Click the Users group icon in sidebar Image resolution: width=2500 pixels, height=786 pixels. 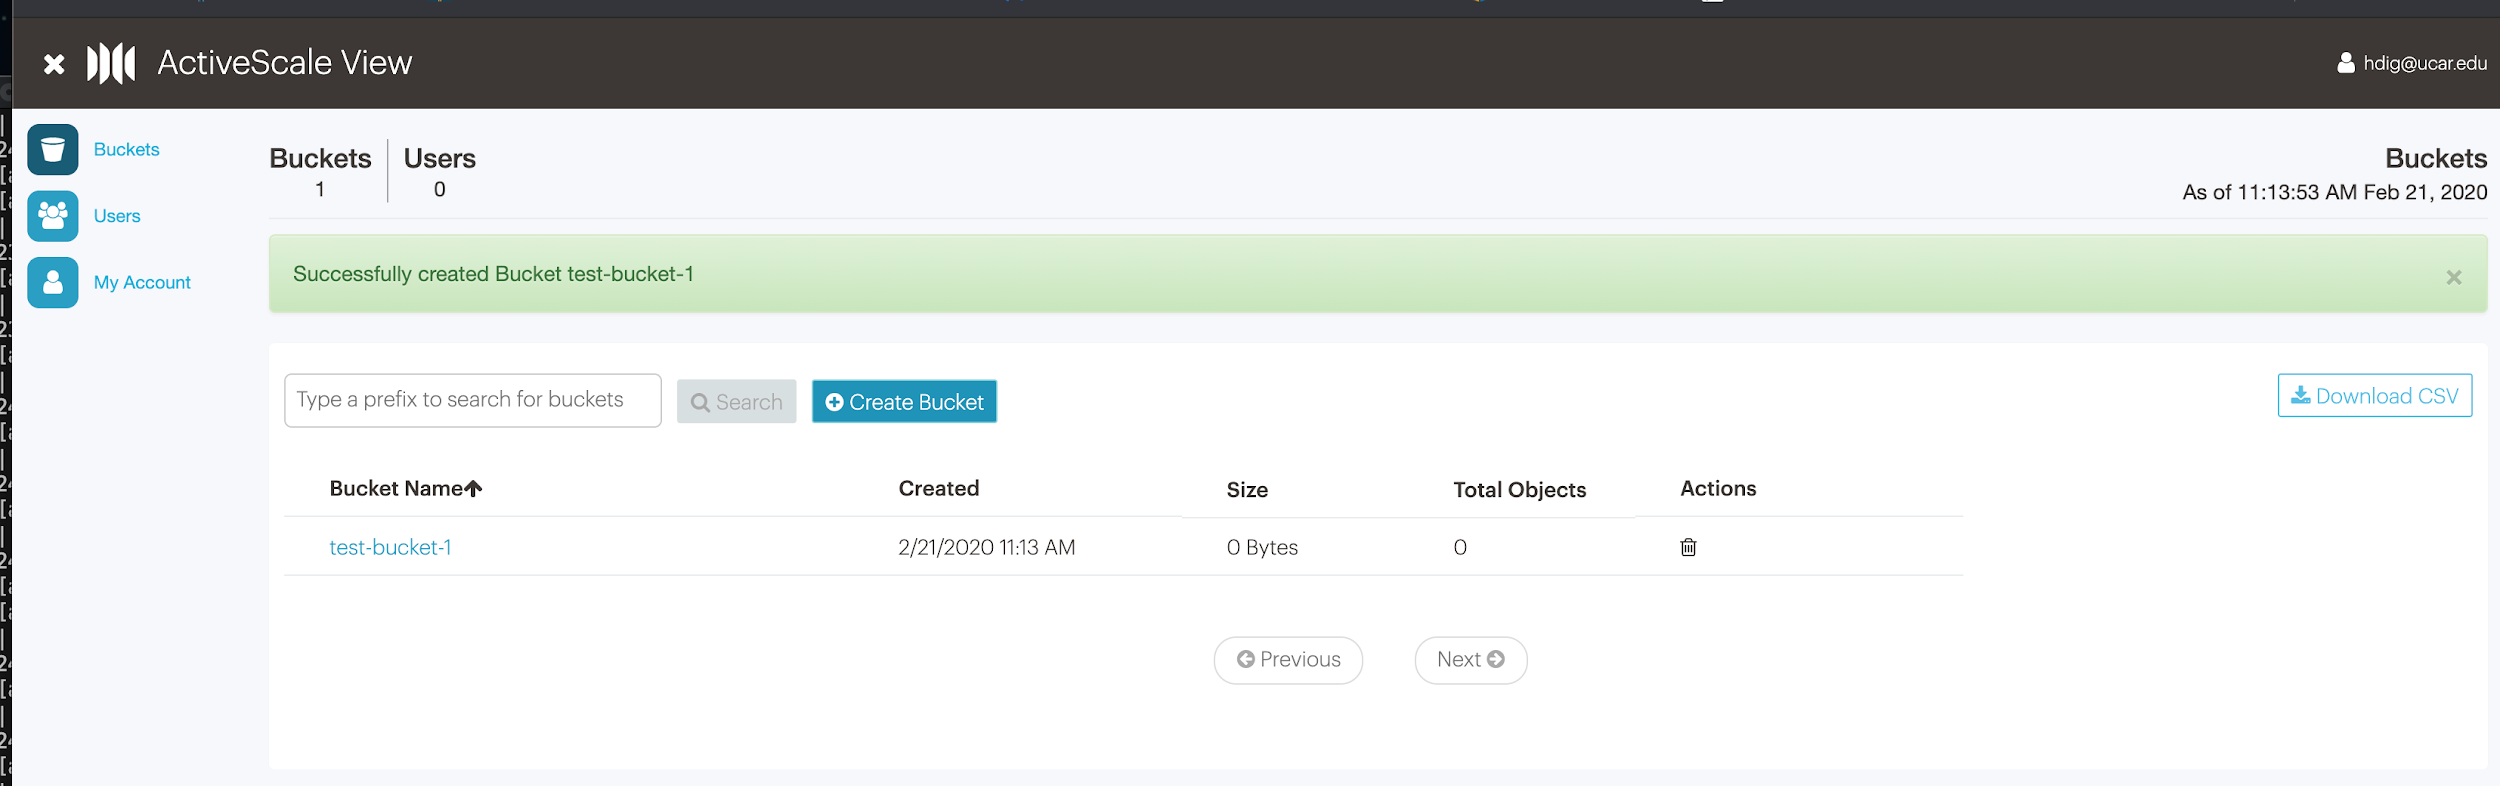(x=53, y=216)
